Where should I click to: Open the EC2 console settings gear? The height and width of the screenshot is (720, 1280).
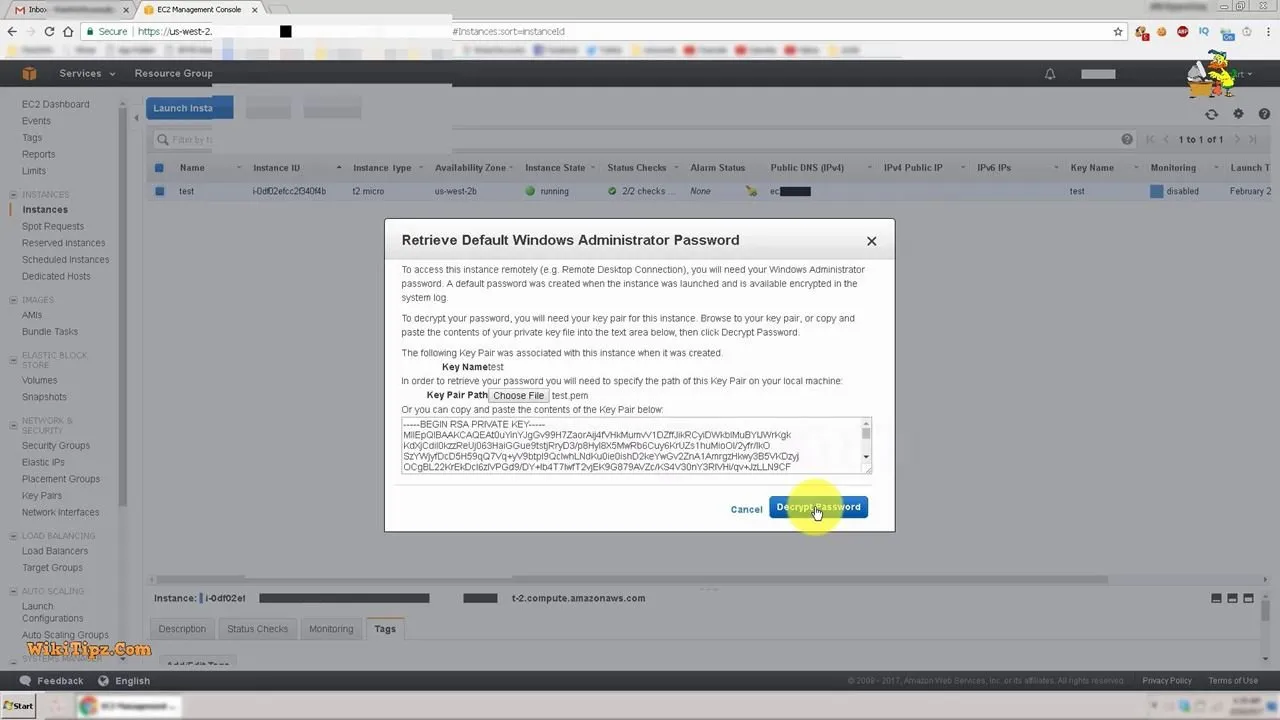point(1238,115)
